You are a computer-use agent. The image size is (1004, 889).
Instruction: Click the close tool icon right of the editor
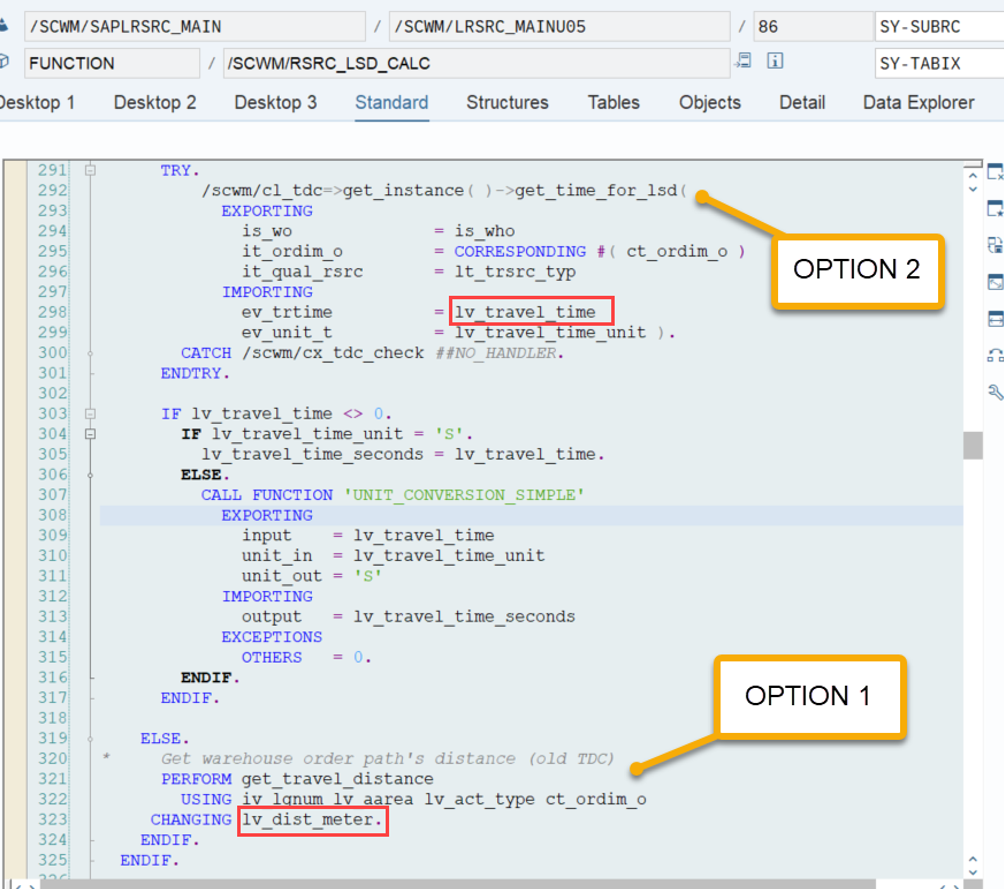(995, 172)
